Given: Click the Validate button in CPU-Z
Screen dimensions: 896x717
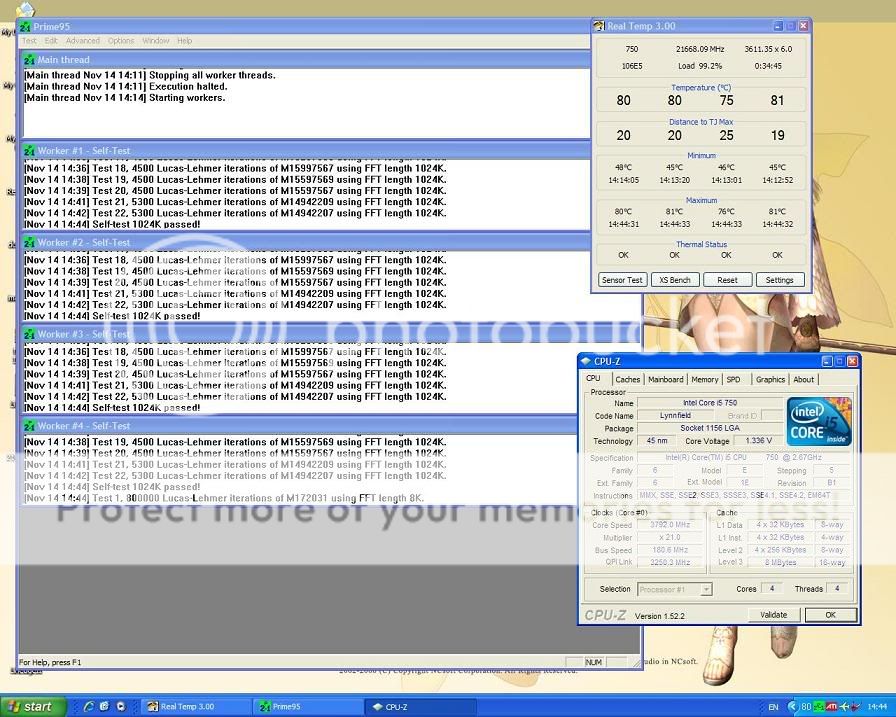Looking at the screenshot, I should click(773, 615).
